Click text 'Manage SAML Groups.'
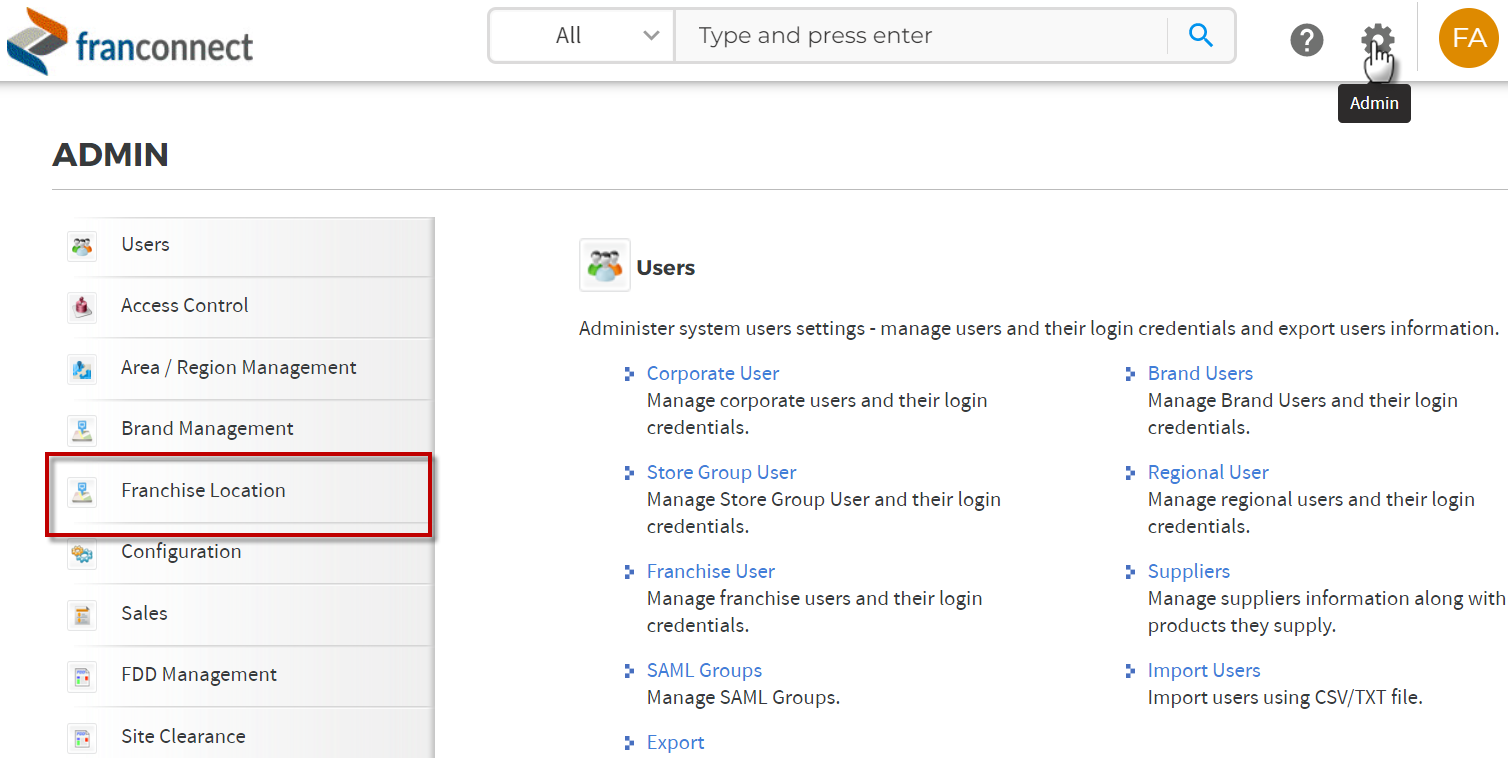The width and height of the screenshot is (1508, 758). click(743, 697)
